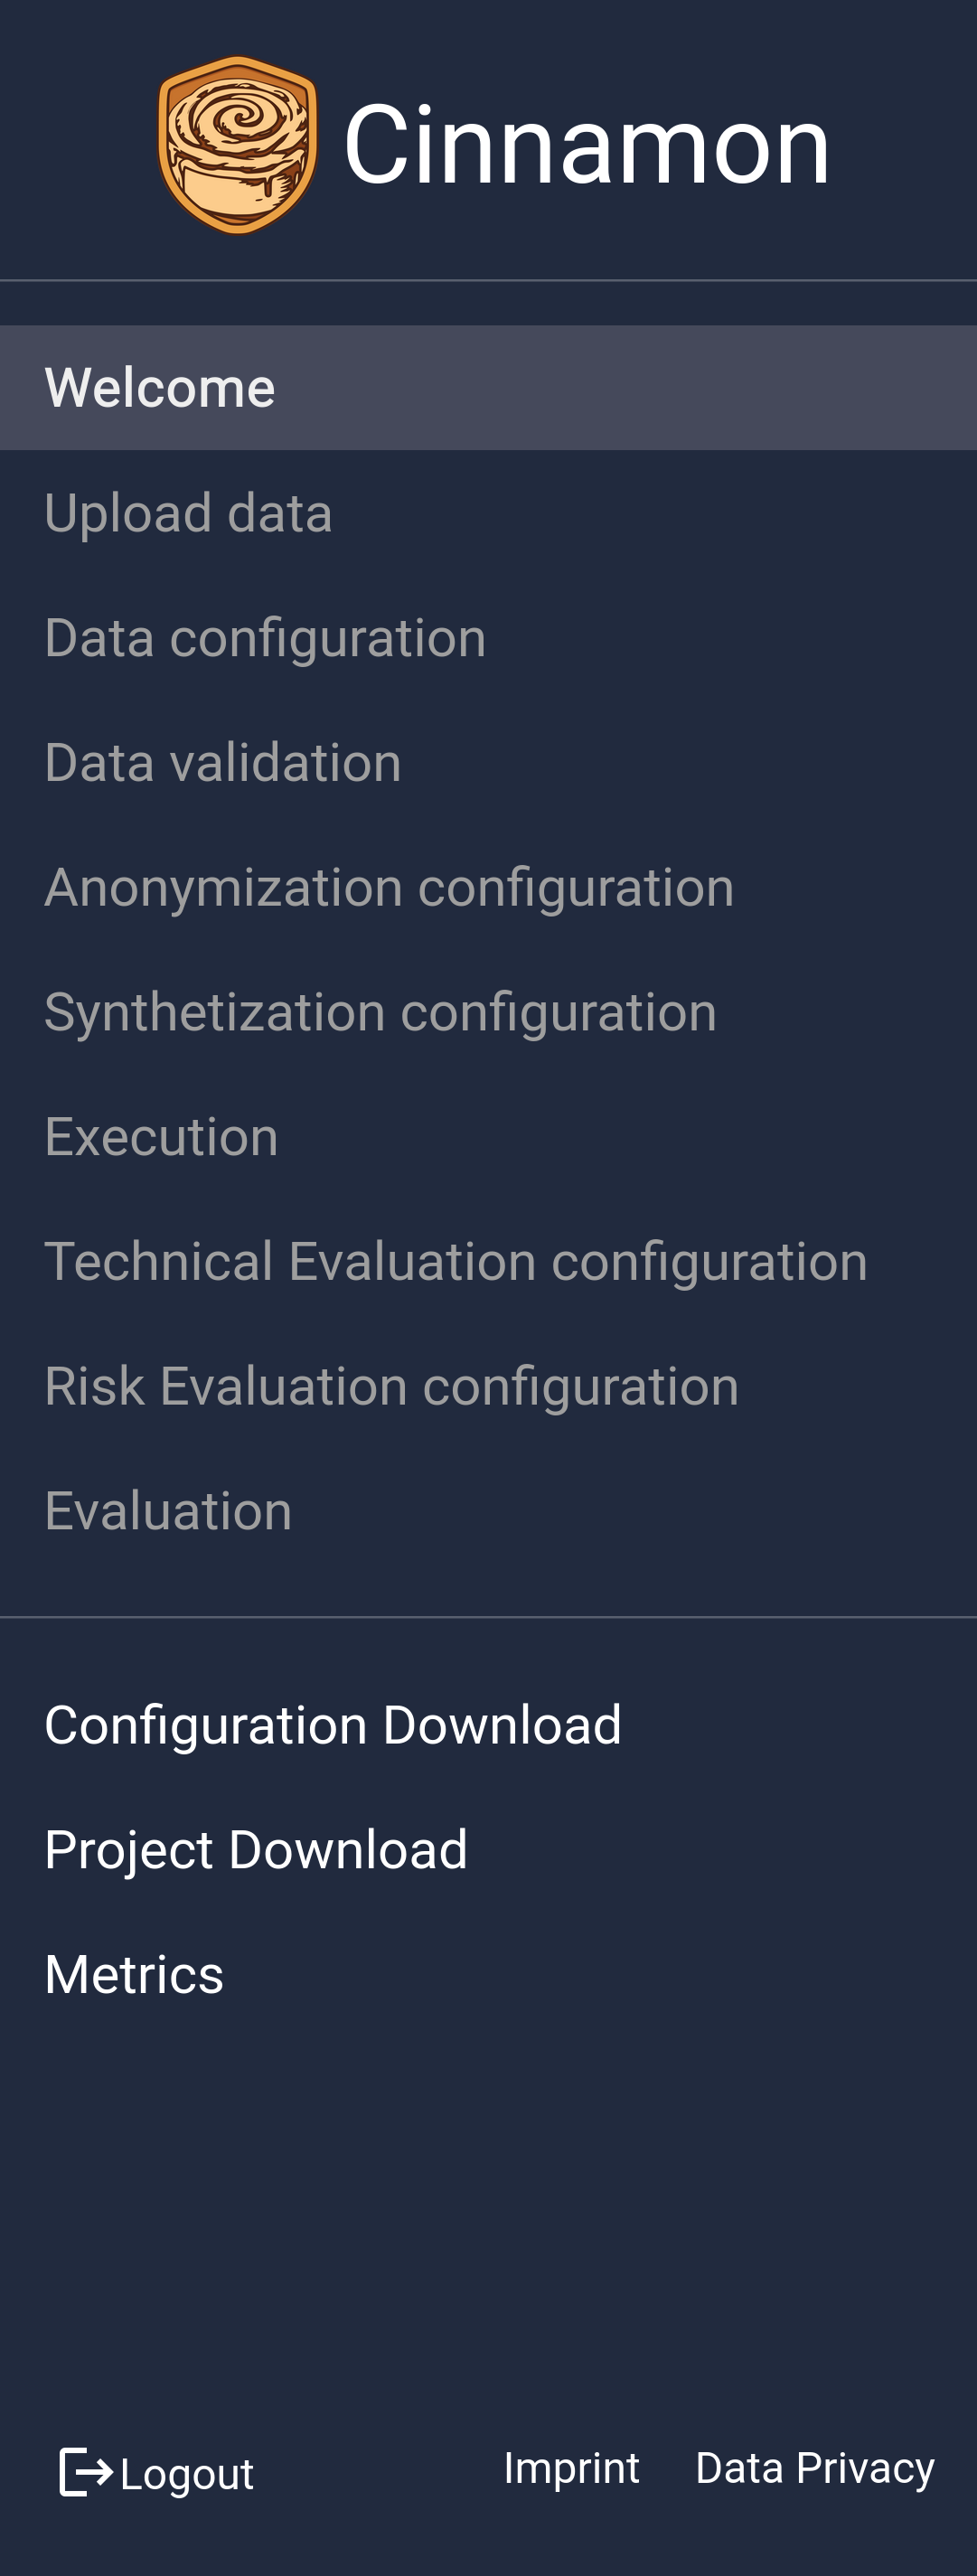The width and height of the screenshot is (977, 2576).
Task: Open the Data Privacy link
Action: [x=815, y=2468]
